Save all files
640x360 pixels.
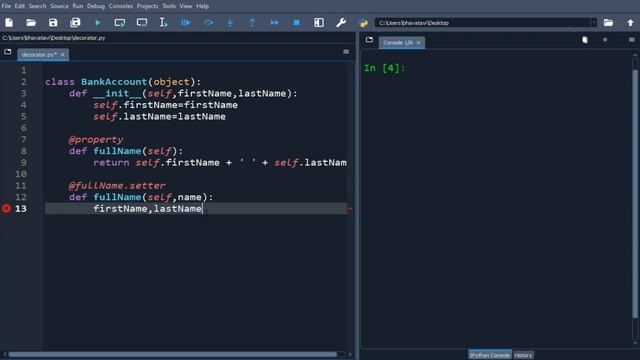(75, 23)
